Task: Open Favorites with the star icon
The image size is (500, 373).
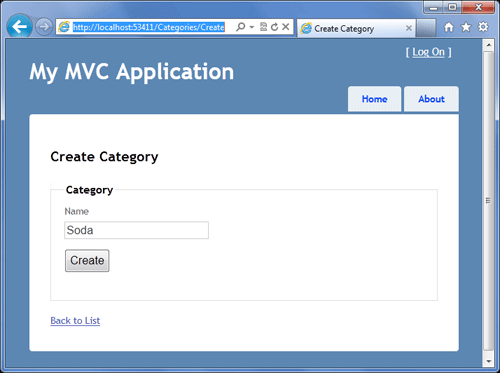Action: pos(466,27)
